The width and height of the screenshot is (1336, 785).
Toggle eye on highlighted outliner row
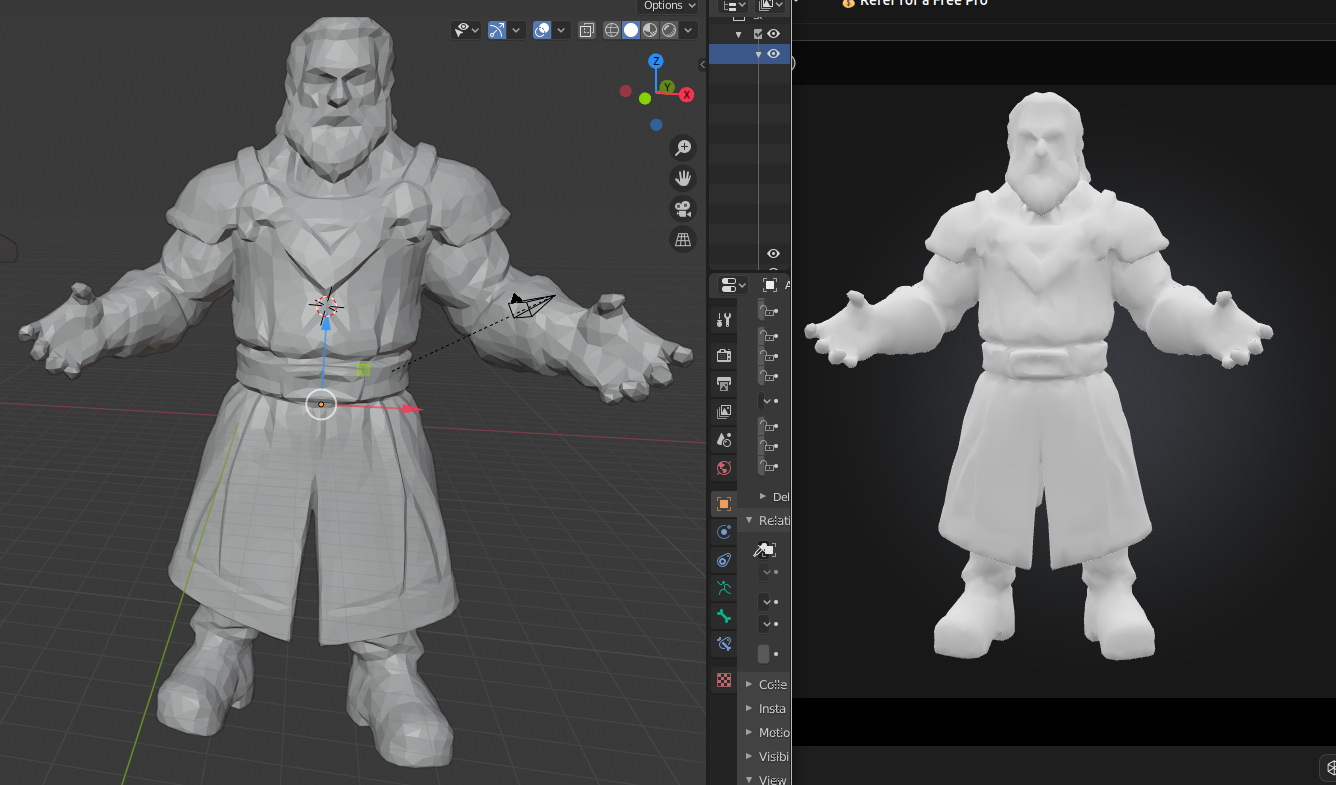[773, 54]
